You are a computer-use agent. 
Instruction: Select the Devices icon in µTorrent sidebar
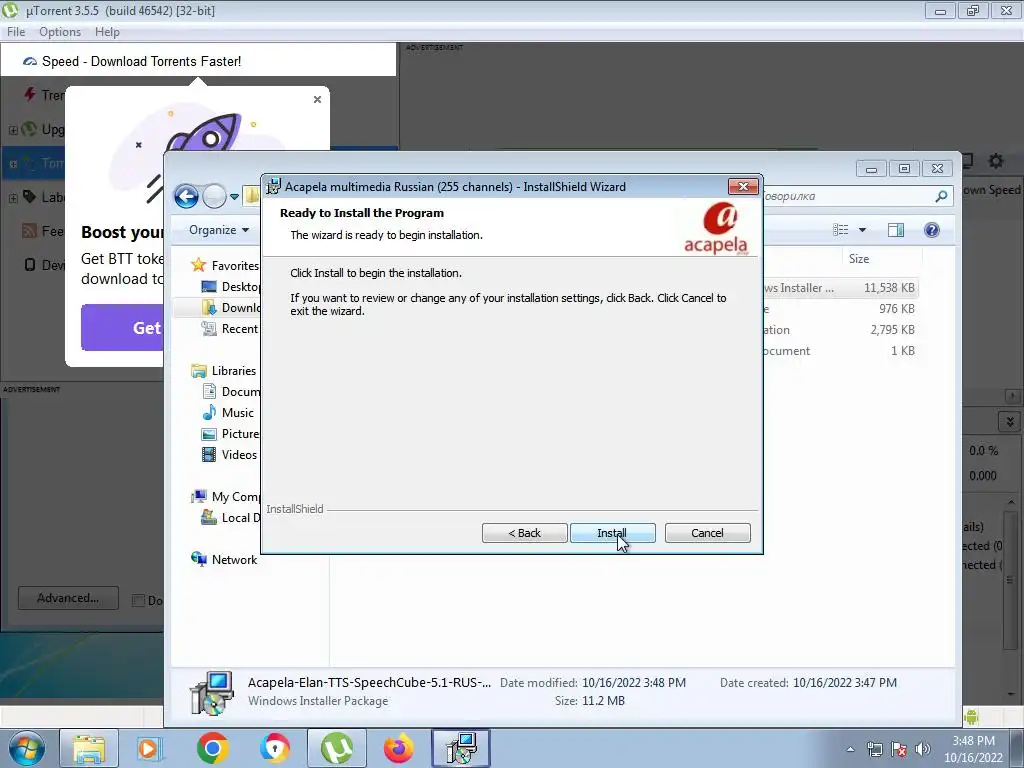tap(29, 264)
